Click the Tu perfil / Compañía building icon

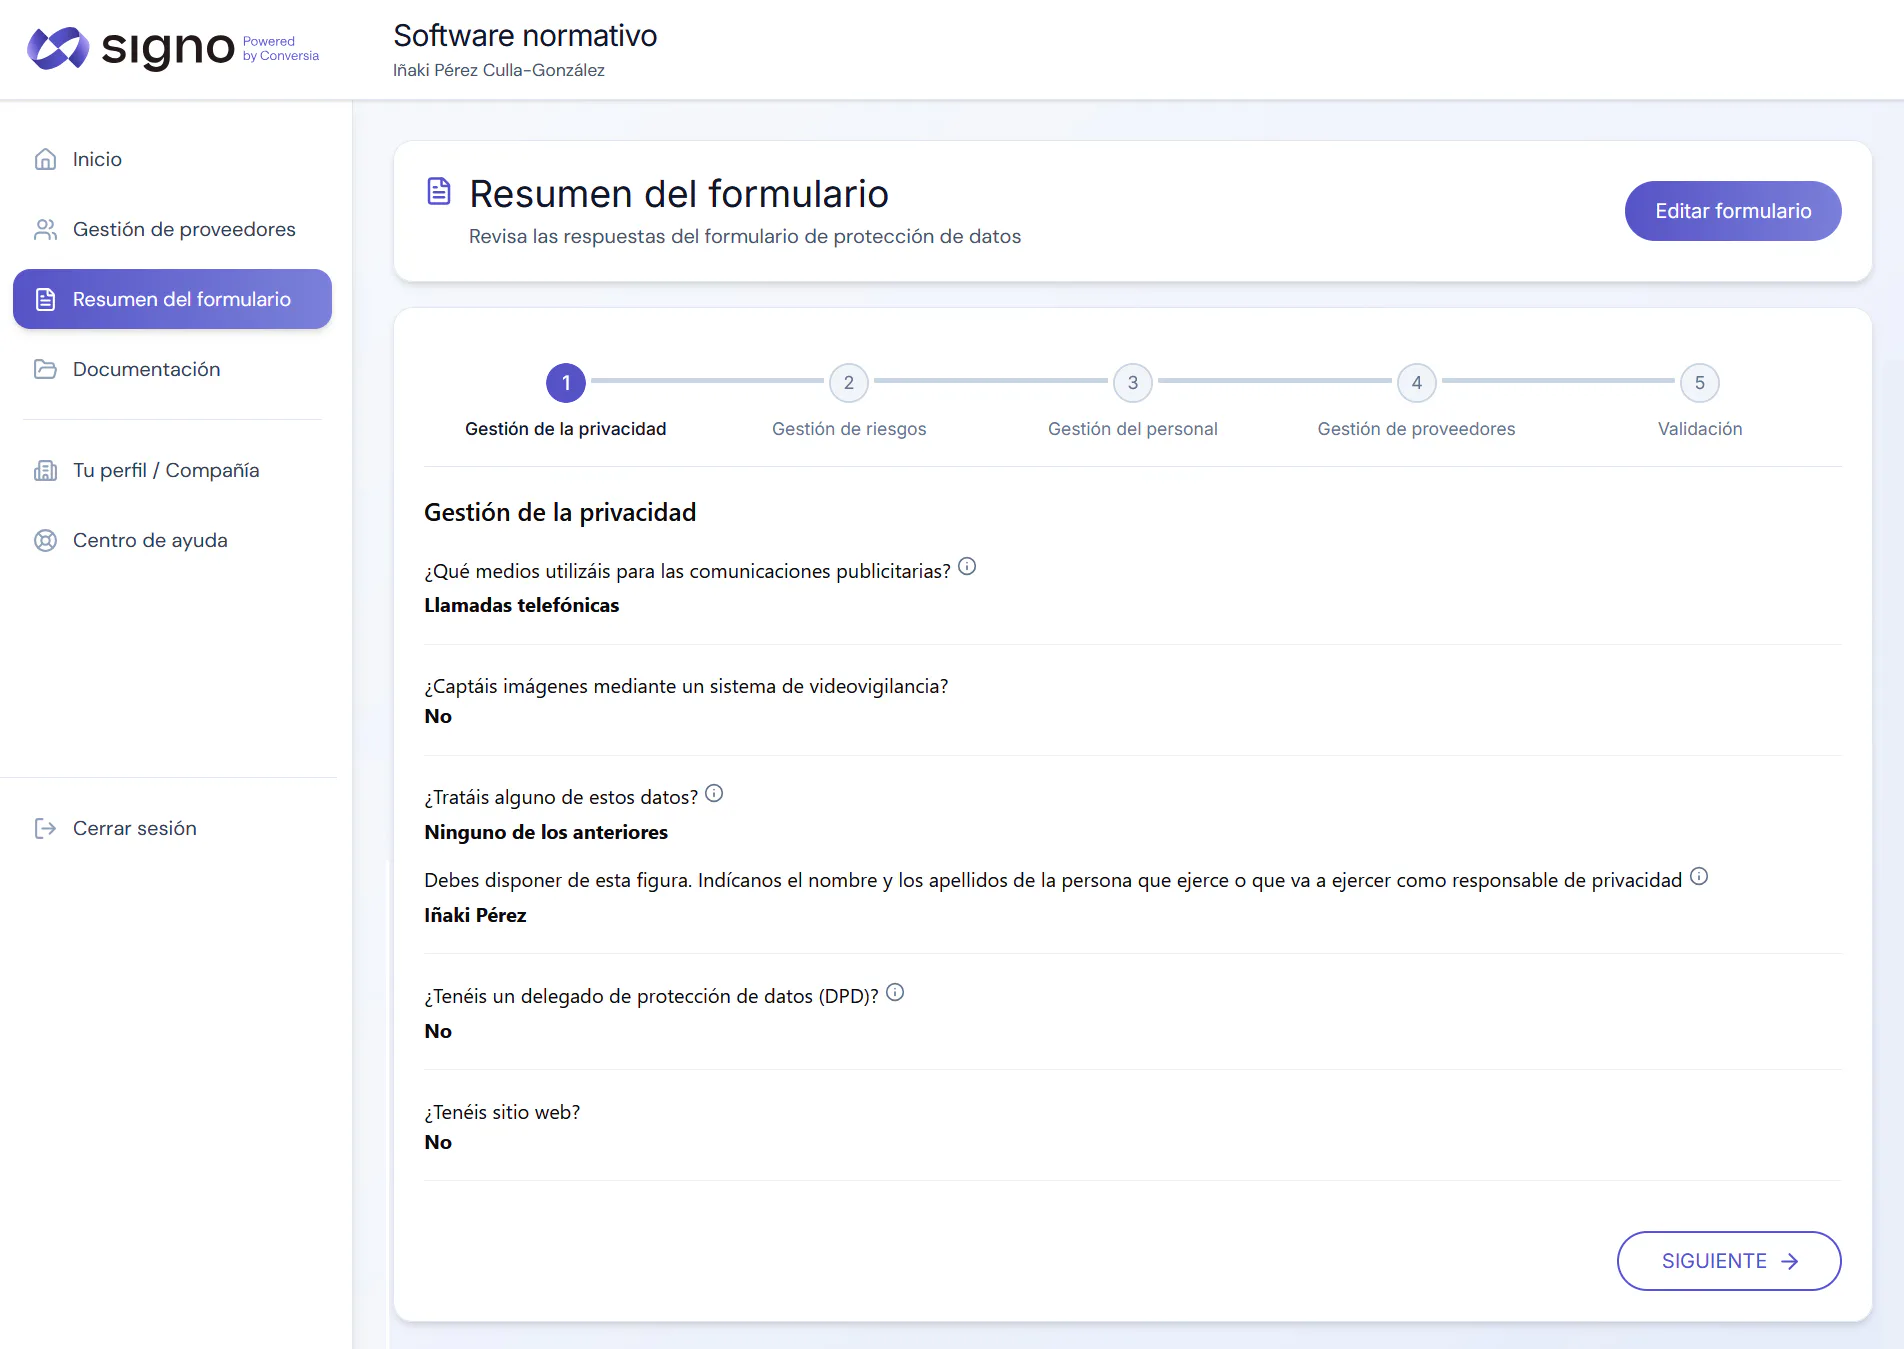tap(45, 470)
